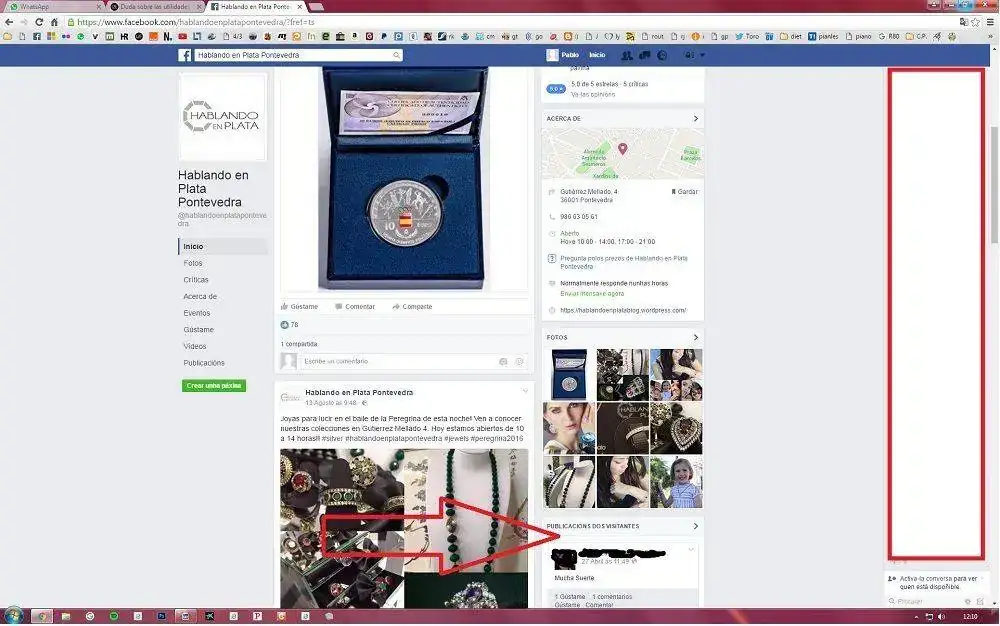This screenshot has height=626, width=1000.
Task: Share the coin post with Comparte
Action: (x=396, y=306)
